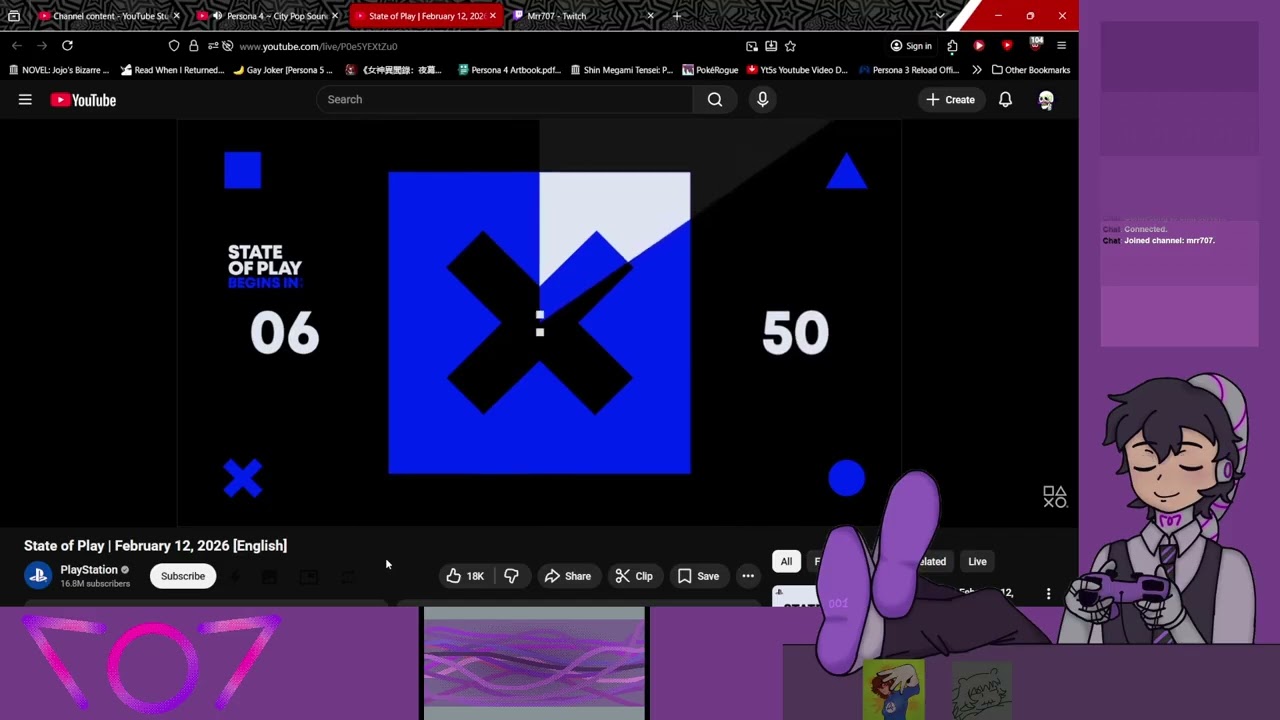Click the State of Play countdown video player
This screenshot has width=1280, height=720.
click(x=540, y=322)
